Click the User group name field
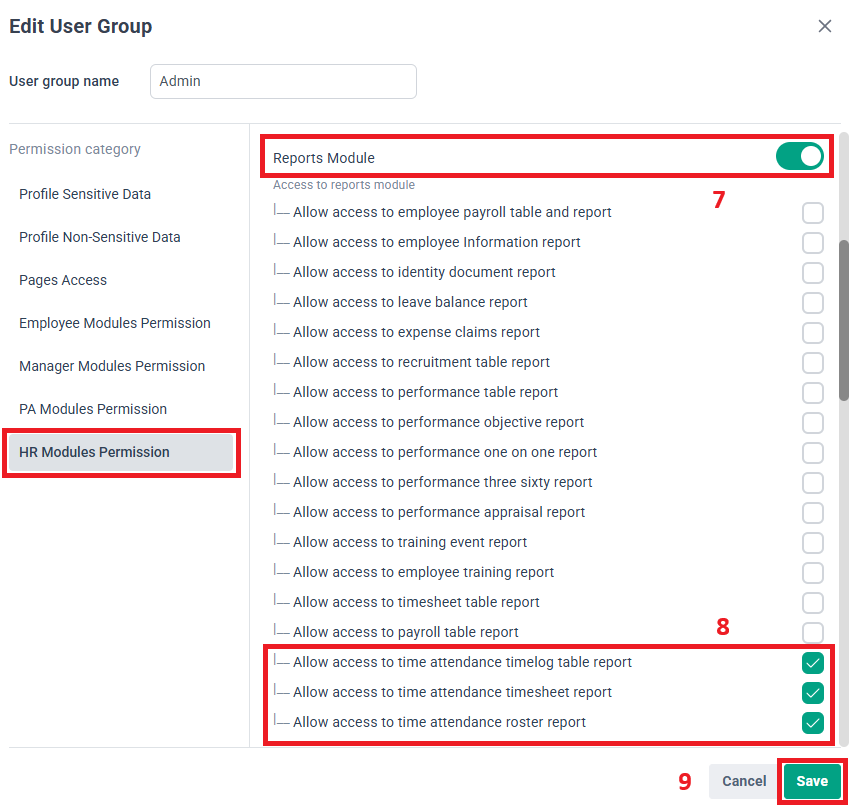 [283, 82]
